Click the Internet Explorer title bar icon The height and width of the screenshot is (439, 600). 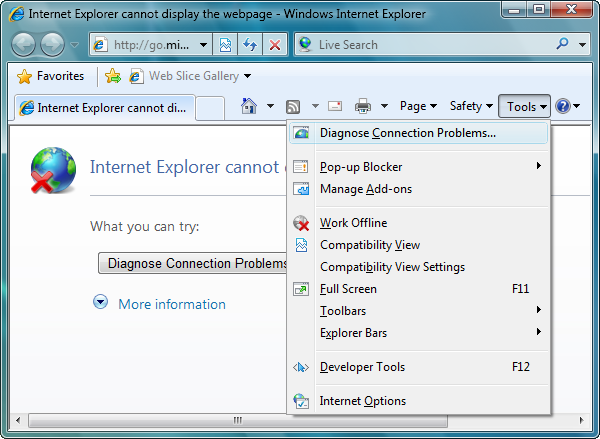tap(16, 14)
